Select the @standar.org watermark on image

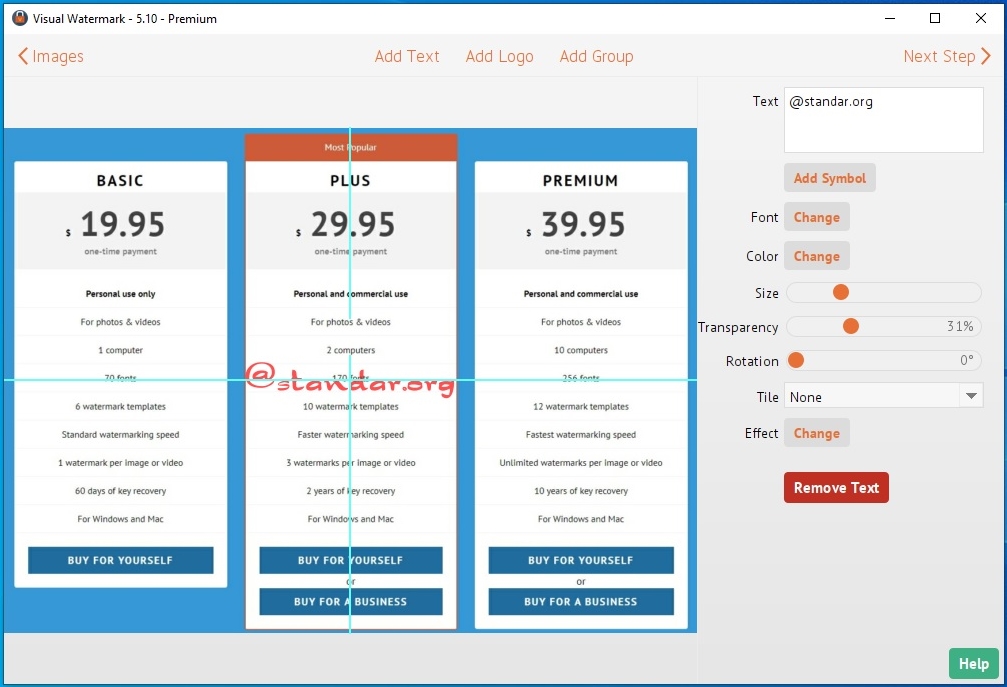351,379
